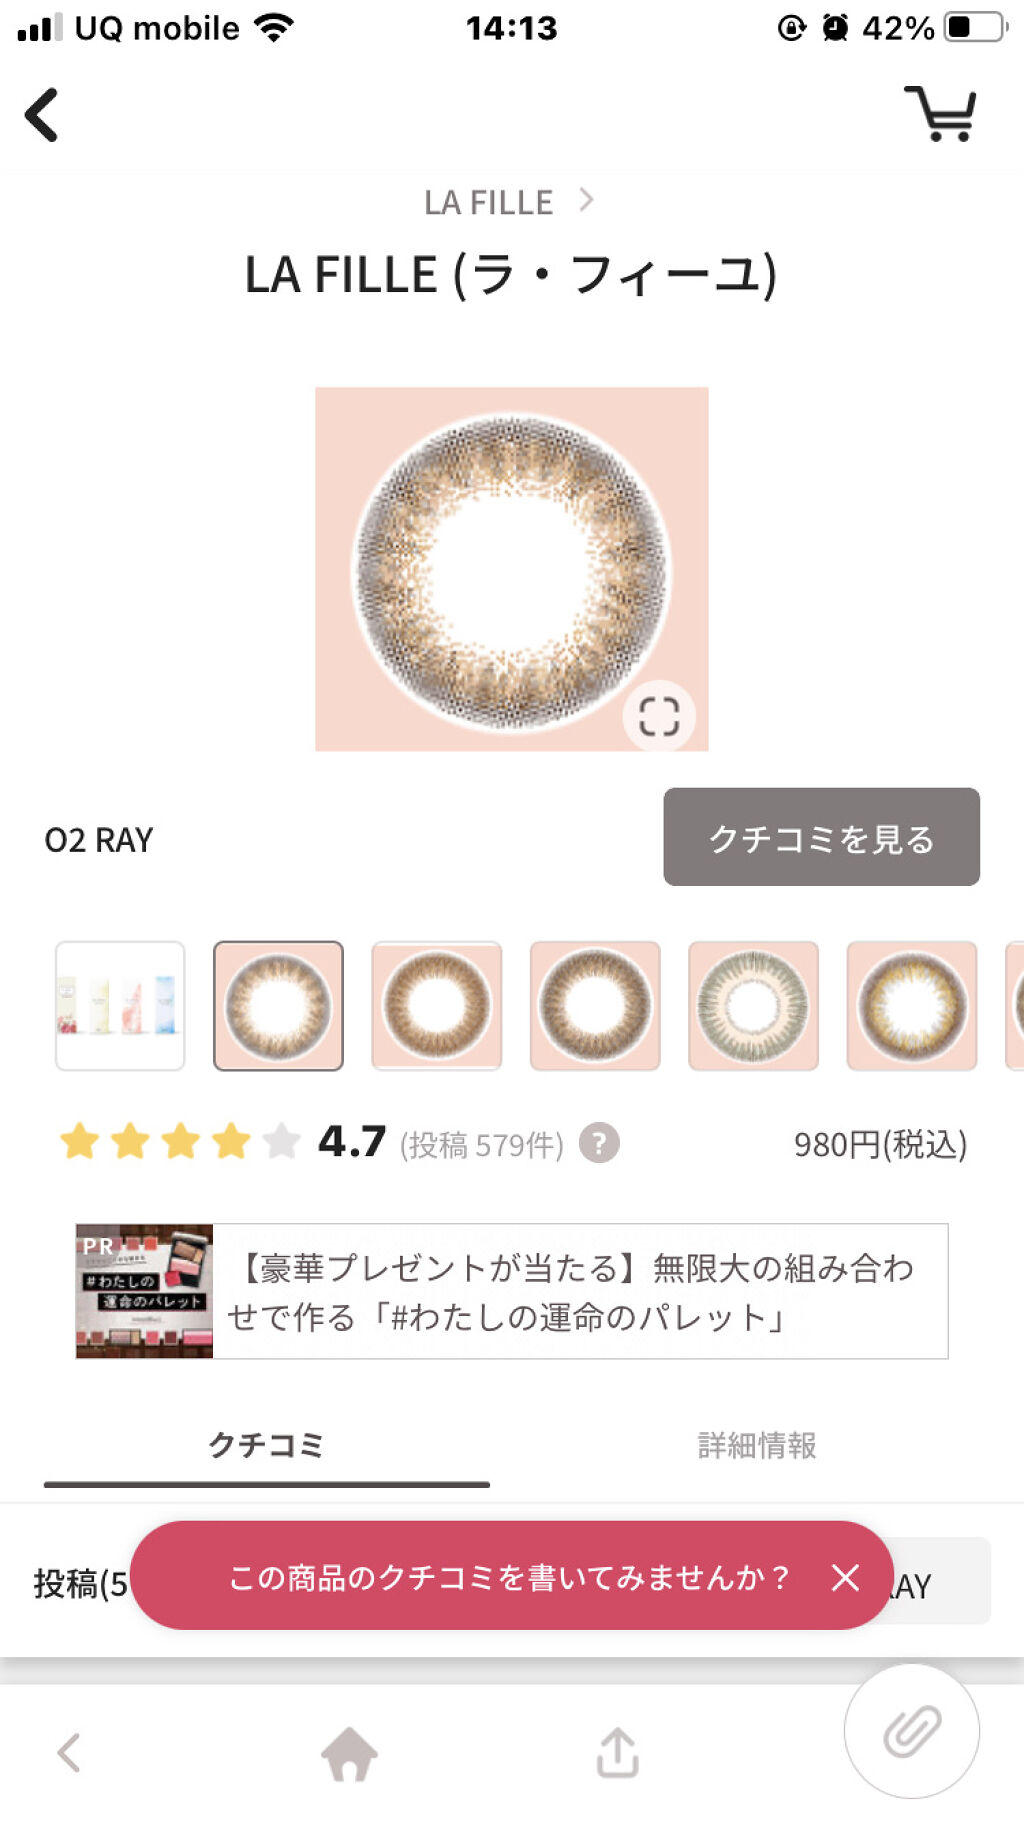Tap the star rating 4.7 score

(351, 1142)
